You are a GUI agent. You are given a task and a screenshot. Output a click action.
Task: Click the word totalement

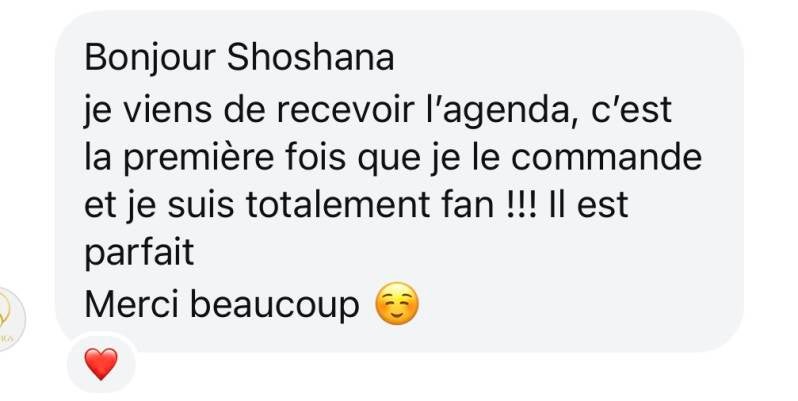(338, 205)
